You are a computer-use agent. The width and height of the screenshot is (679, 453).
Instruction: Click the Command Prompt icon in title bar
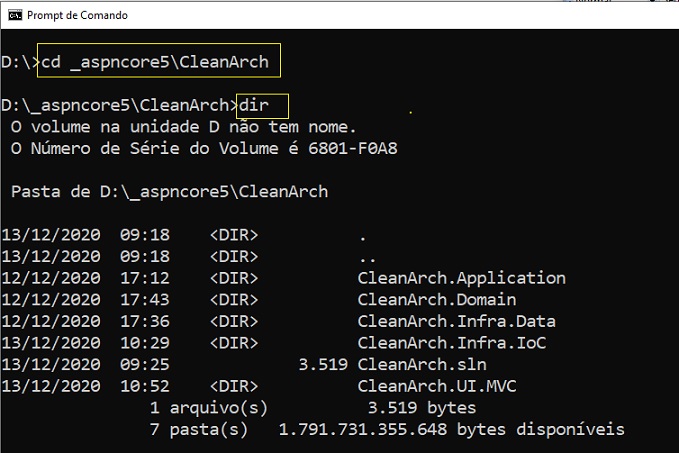coord(15,15)
